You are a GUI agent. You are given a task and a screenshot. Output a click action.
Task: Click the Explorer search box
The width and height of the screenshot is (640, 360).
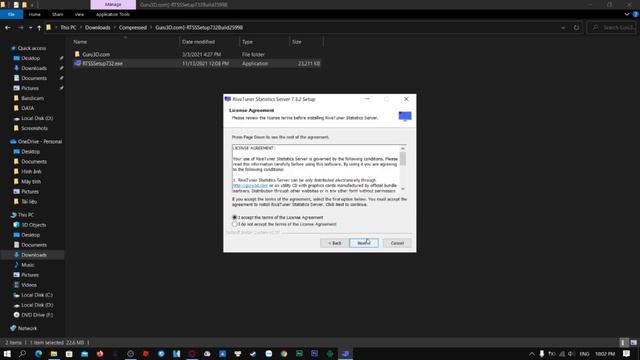click(611, 27)
